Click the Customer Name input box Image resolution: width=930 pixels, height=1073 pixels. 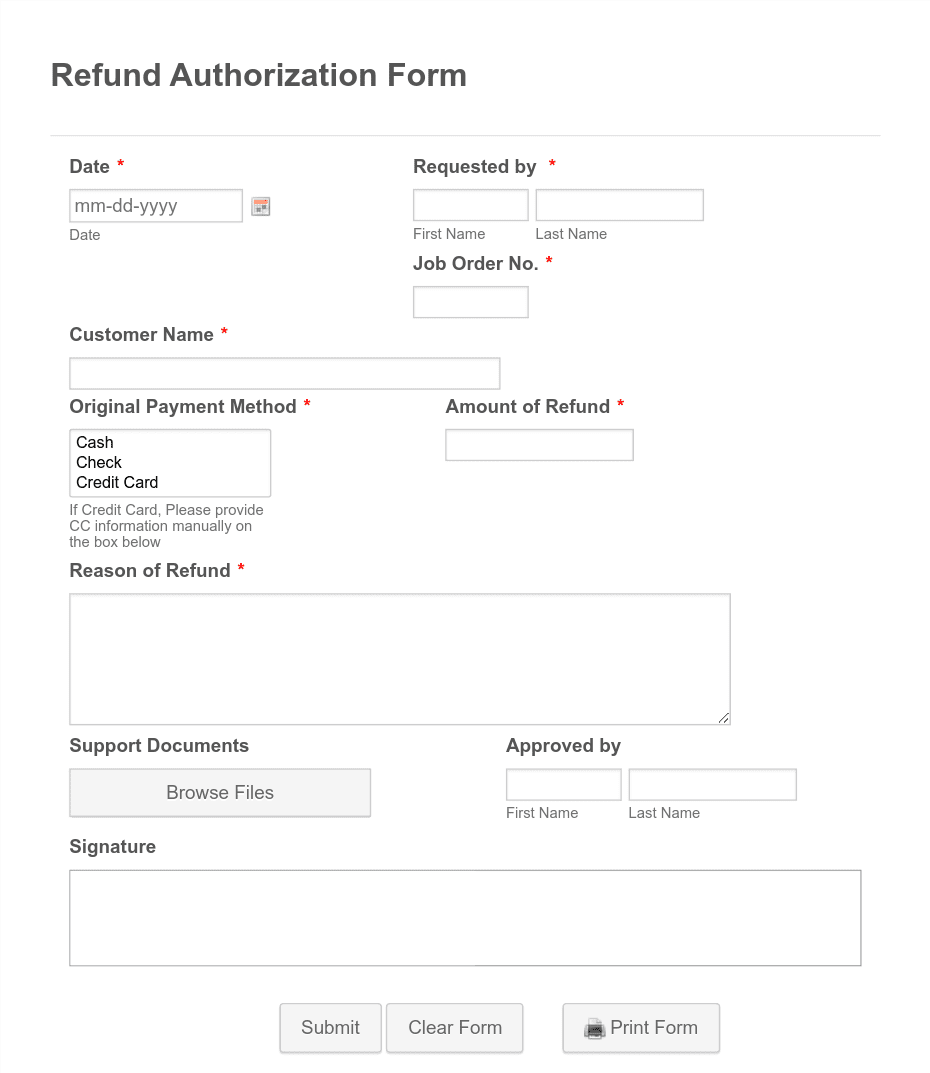click(284, 372)
